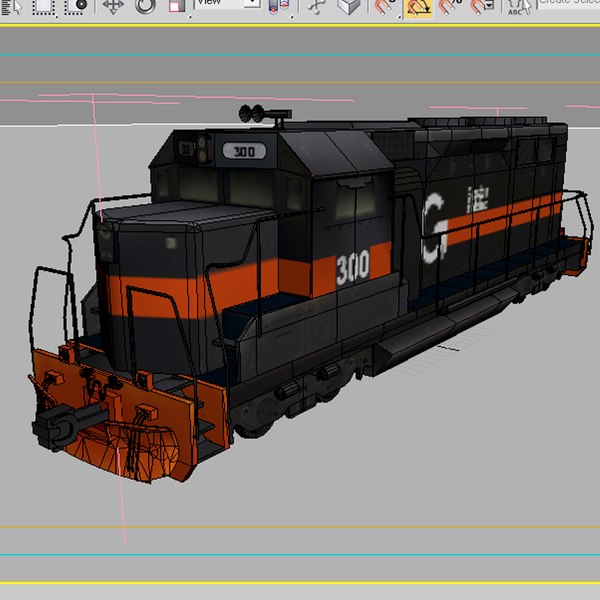Toggle the Window/Crossing selection mode
This screenshot has width=600, height=600.
76,7
